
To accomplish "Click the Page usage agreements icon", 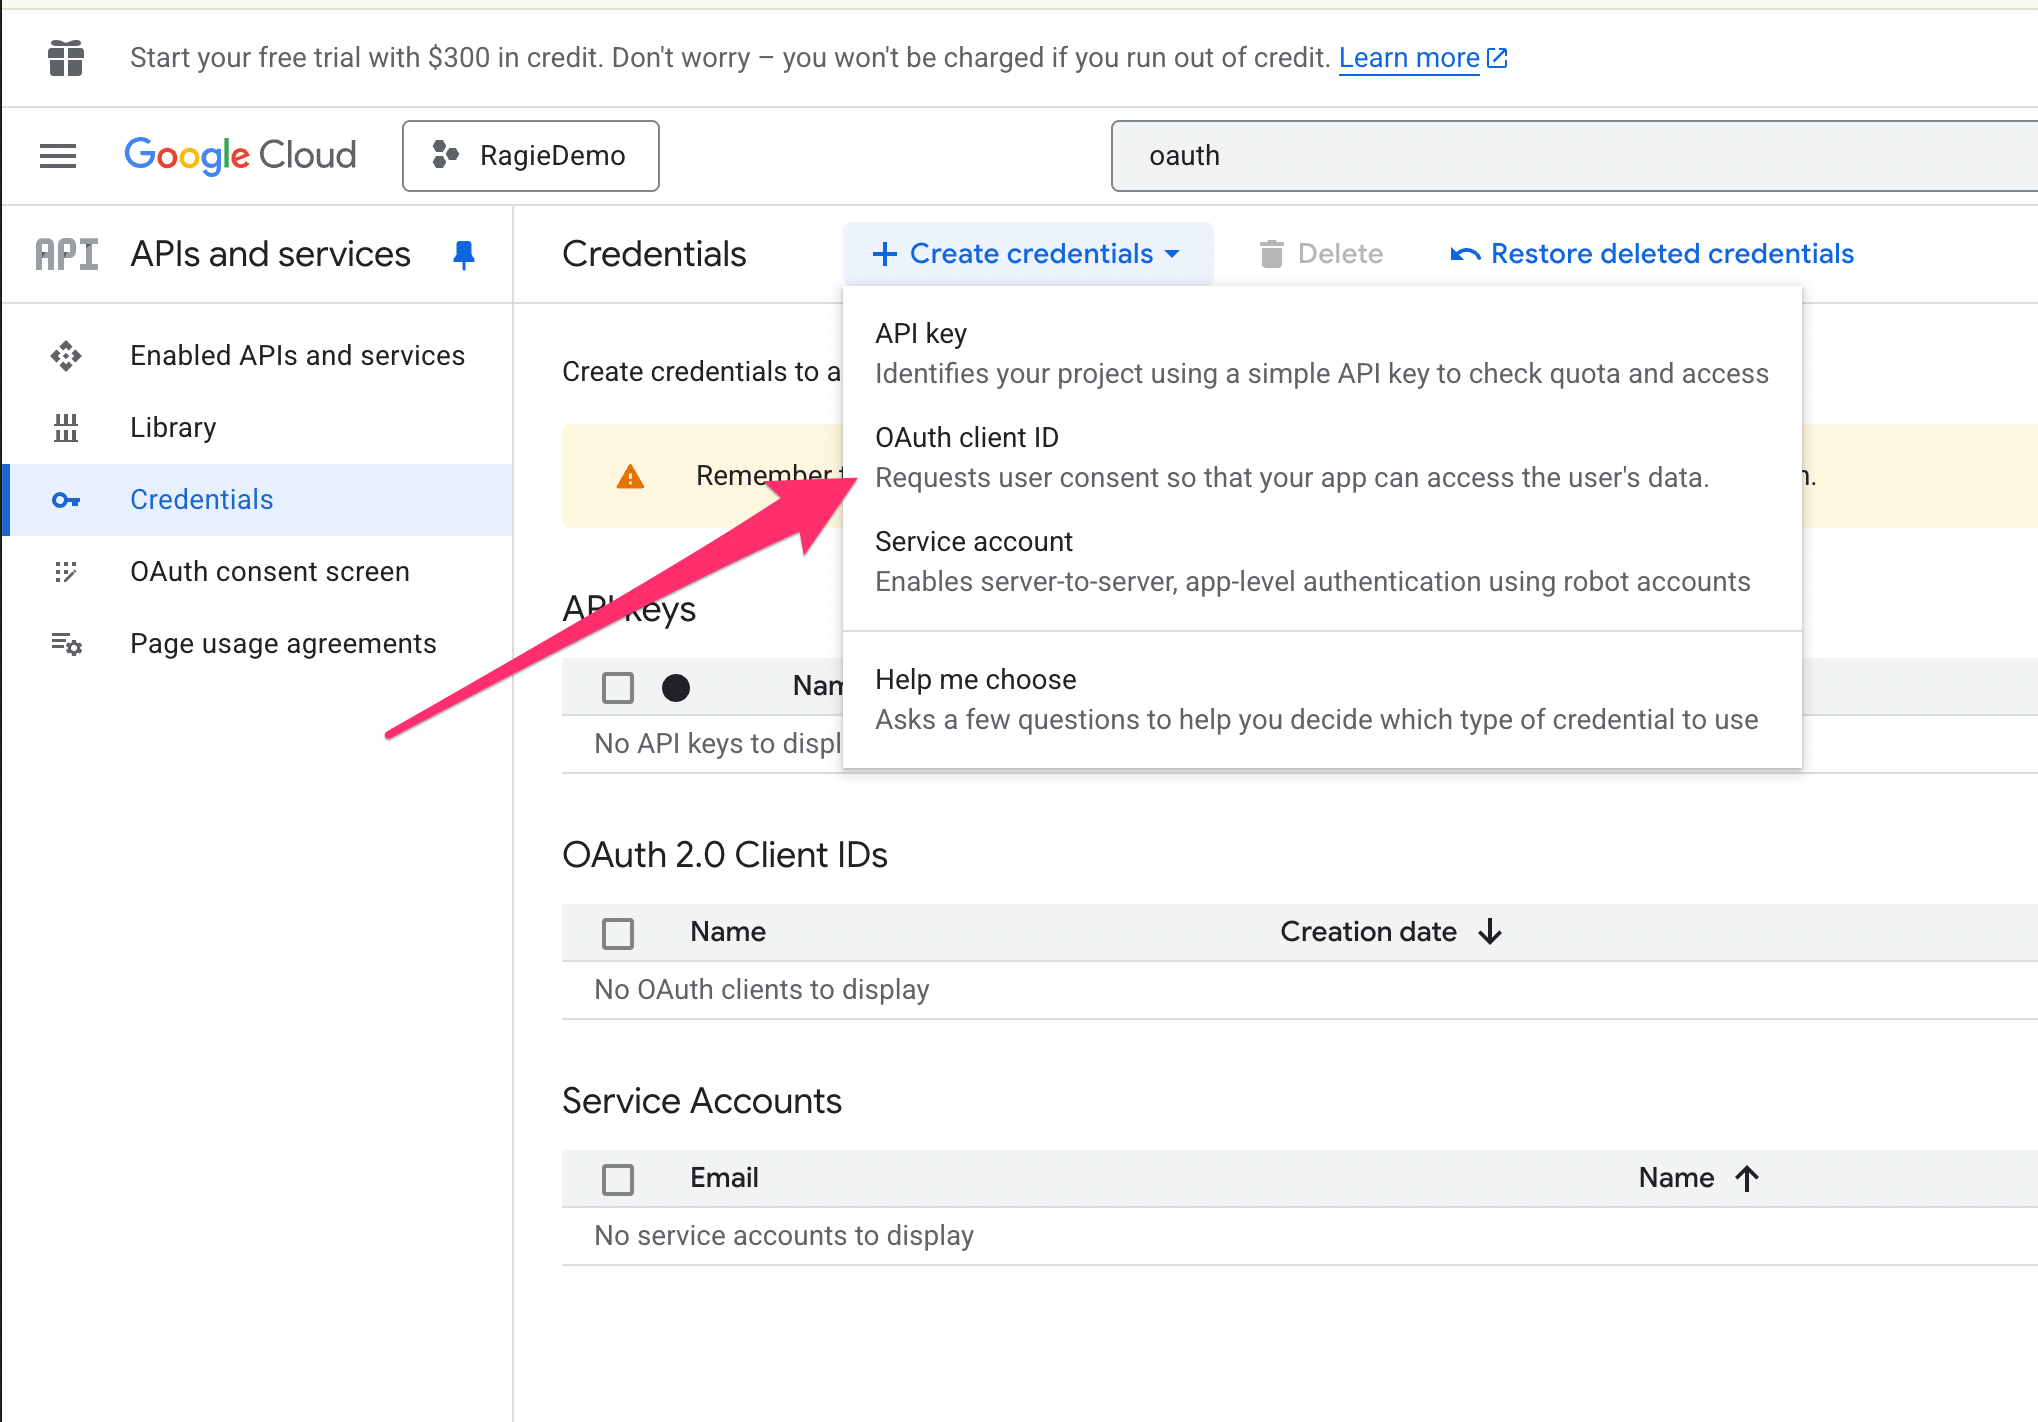I will pos(66,644).
